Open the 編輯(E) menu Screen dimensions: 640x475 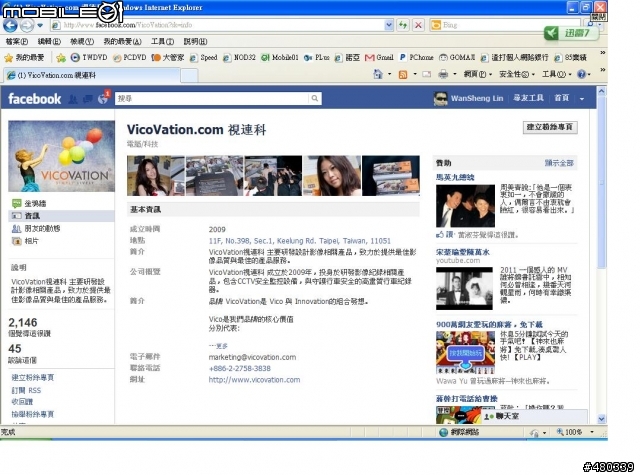pos(49,41)
